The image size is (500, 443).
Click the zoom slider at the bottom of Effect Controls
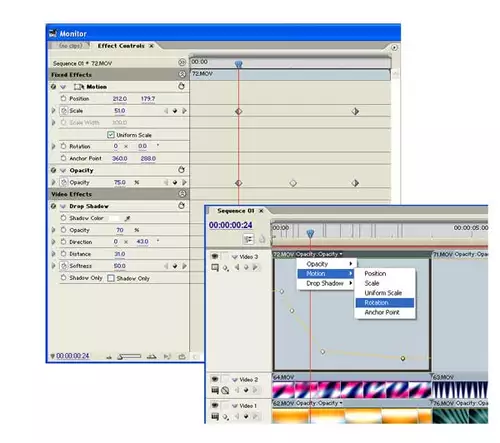click(130, 357)
